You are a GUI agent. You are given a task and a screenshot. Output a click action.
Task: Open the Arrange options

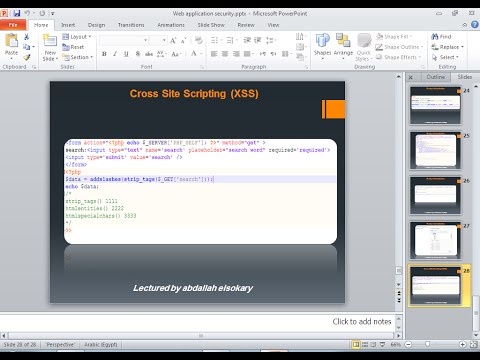tap(343, 46)
